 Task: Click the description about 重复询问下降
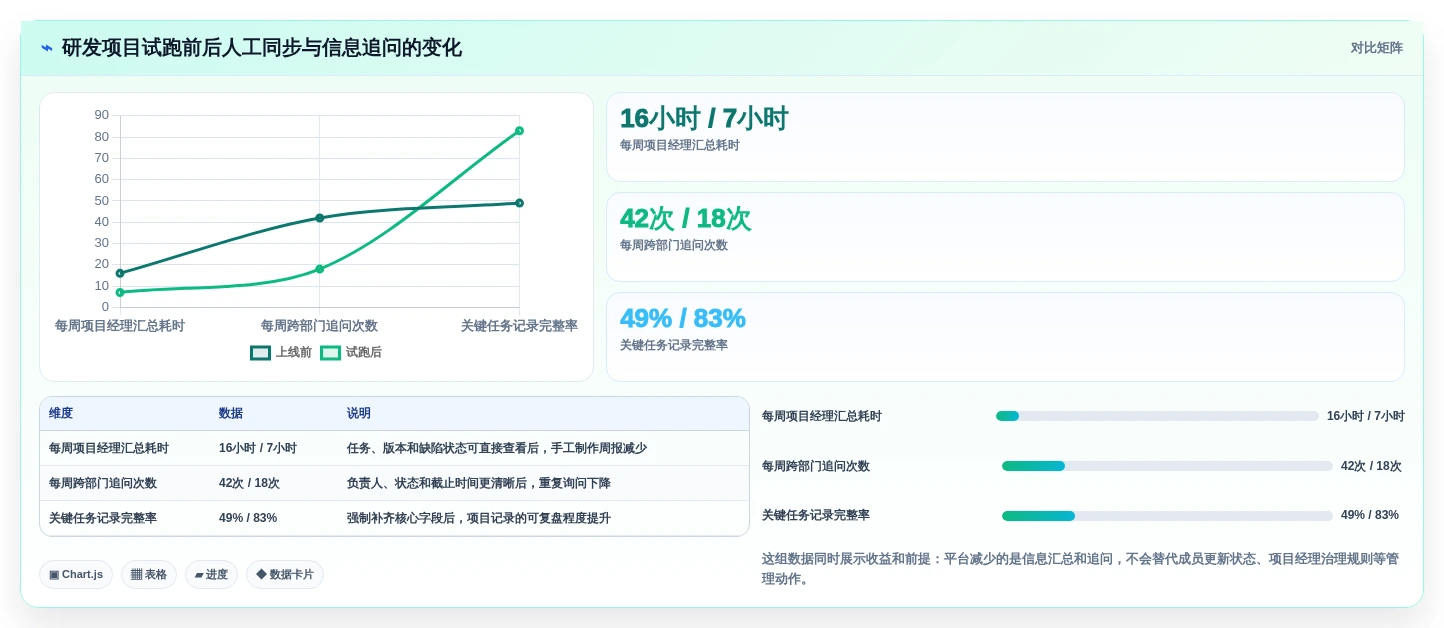(479, 483)
